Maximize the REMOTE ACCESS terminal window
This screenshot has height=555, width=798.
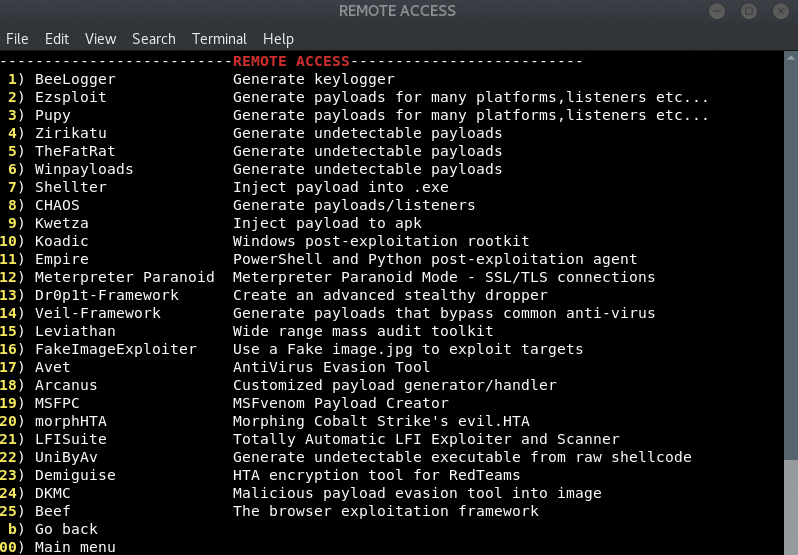(748, 12)
